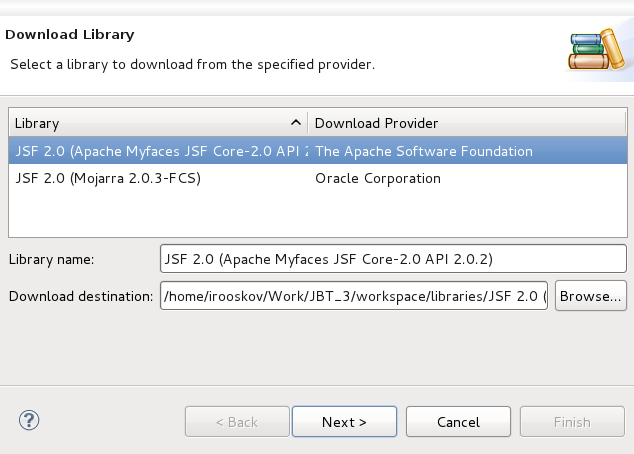Select the JSF 2.0 Apache Myfaces library row
The height and width of the screenshot is (454, 634).
pos(160,151)
